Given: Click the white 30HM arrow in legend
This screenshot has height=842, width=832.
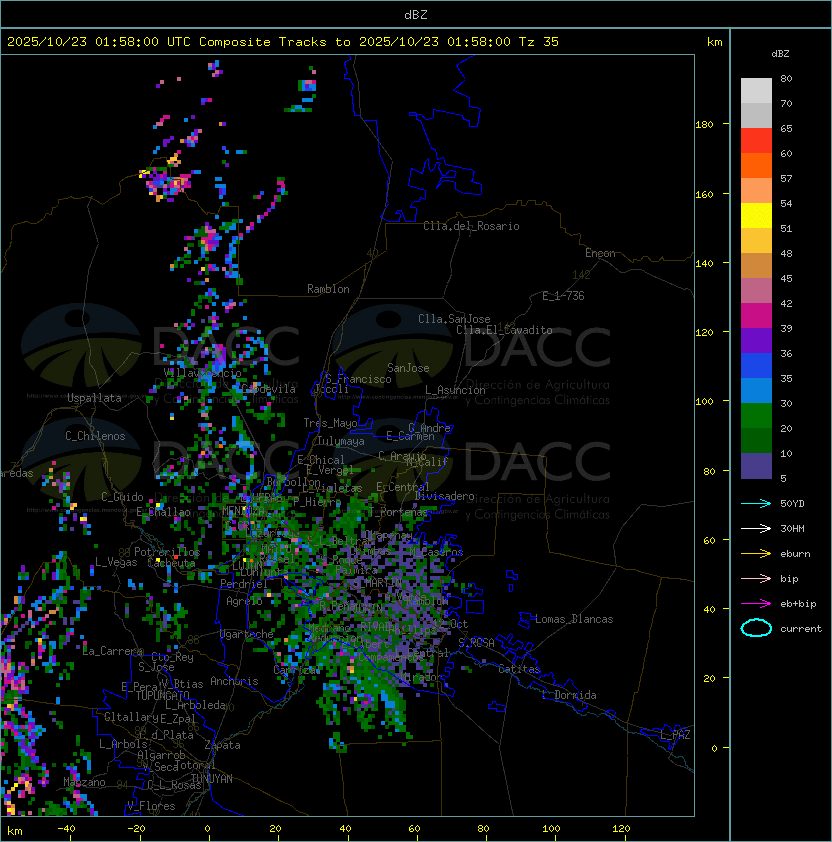Looking at the screenshot, I should [x=756, y=528].
